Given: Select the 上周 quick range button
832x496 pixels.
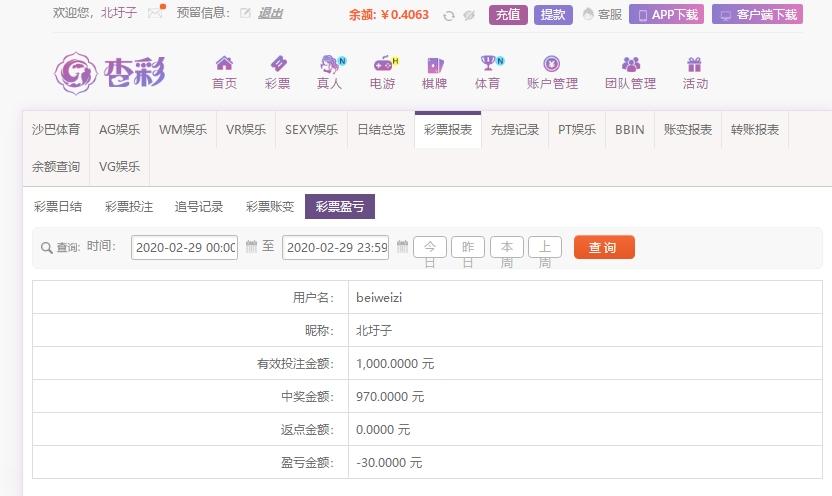Looking at the screenshot, I should (545, 248).
